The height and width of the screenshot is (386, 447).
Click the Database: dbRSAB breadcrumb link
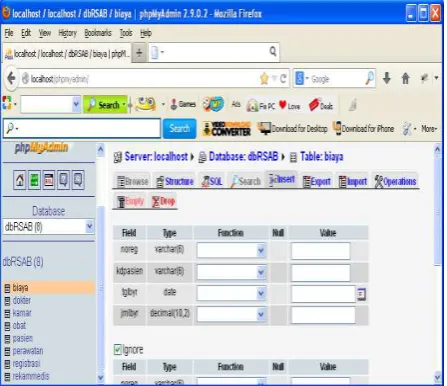(x=243, y=157)
